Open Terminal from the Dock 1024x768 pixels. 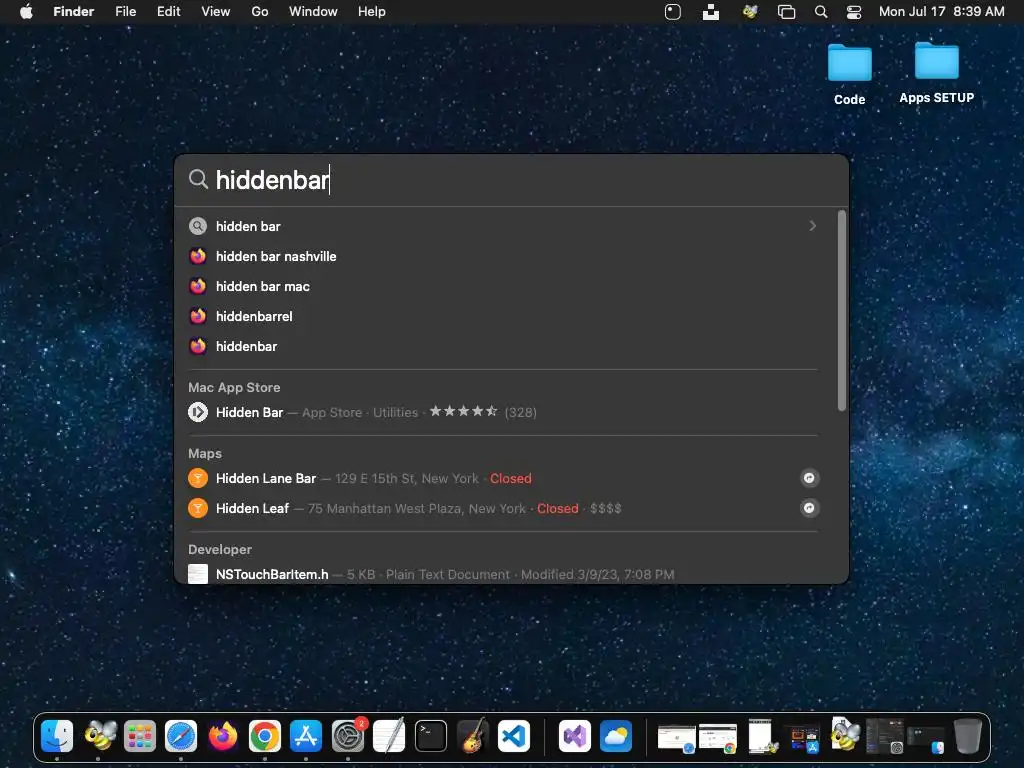pos(431,737)
